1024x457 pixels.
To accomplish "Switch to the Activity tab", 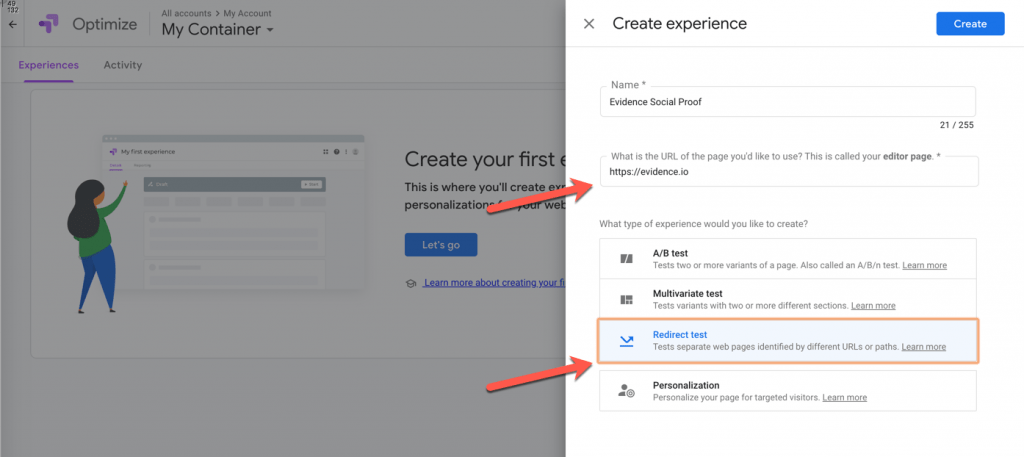I will click(123, 65).
